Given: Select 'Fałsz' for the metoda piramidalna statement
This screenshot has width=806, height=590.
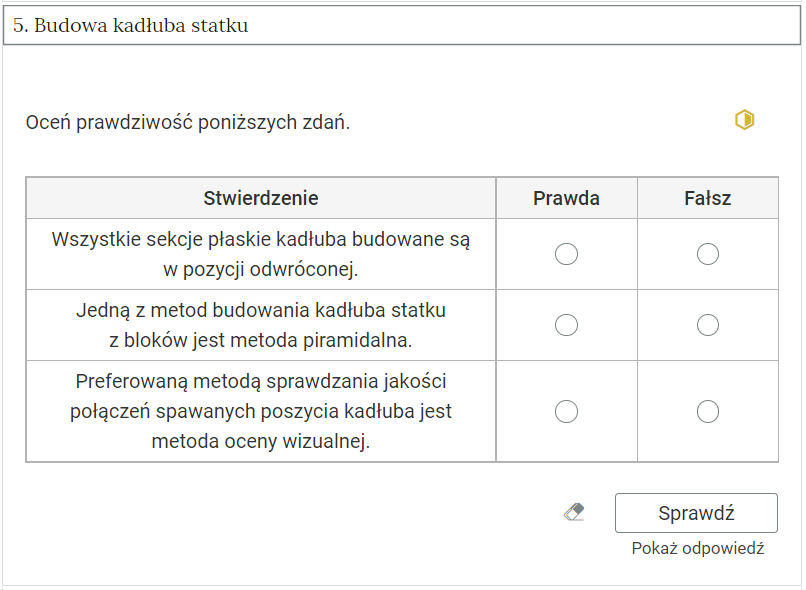Looking at the screenshot, I should coord(708,325).
